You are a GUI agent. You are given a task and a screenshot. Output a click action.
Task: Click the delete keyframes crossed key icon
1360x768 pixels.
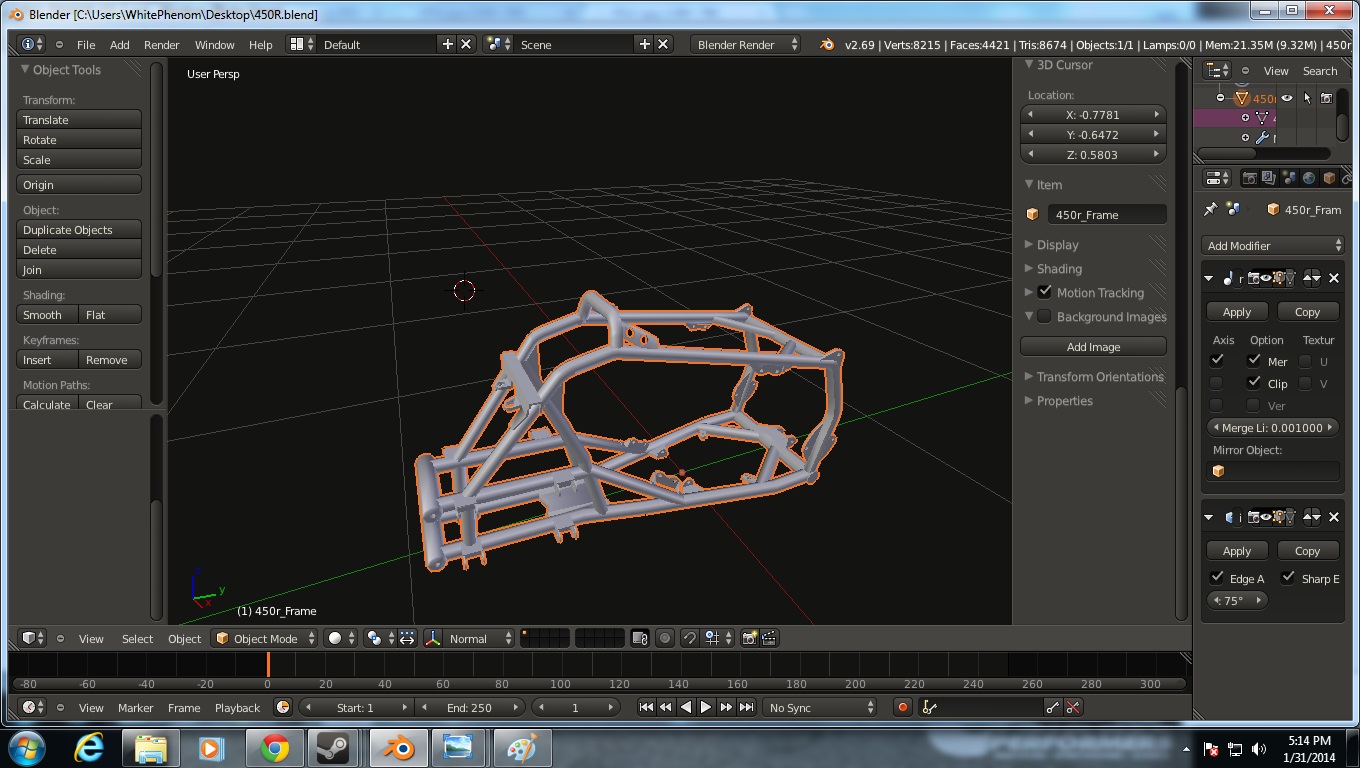click(x=1073, y=707)
